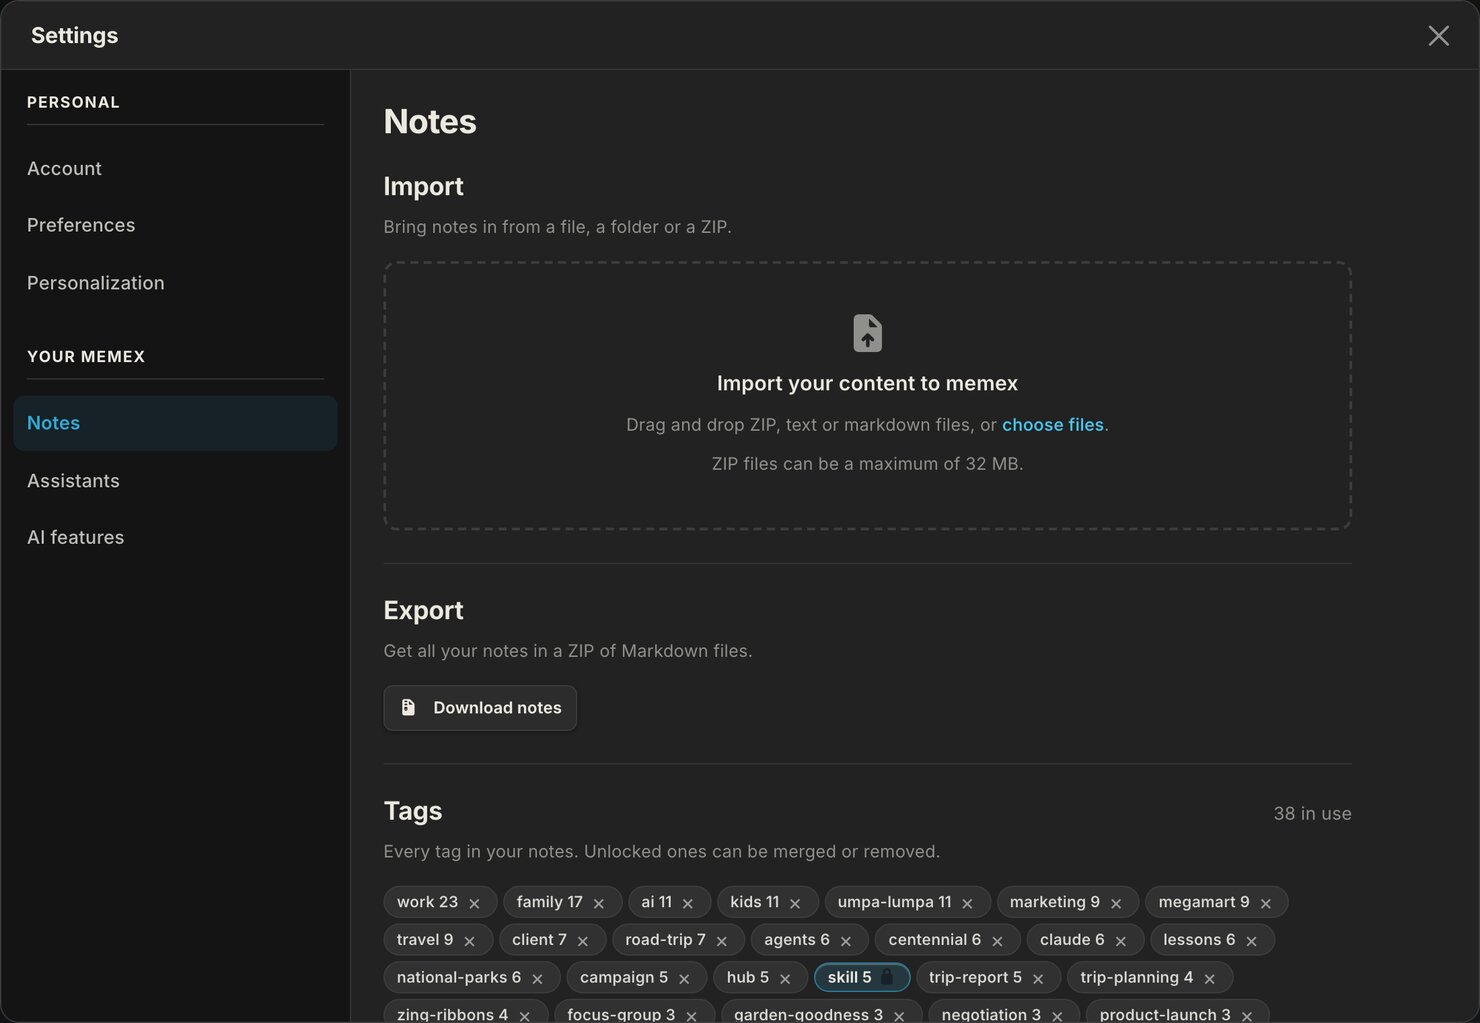Remove the lessons tag via its x

pyautogui.click(x=1252, y=941)
